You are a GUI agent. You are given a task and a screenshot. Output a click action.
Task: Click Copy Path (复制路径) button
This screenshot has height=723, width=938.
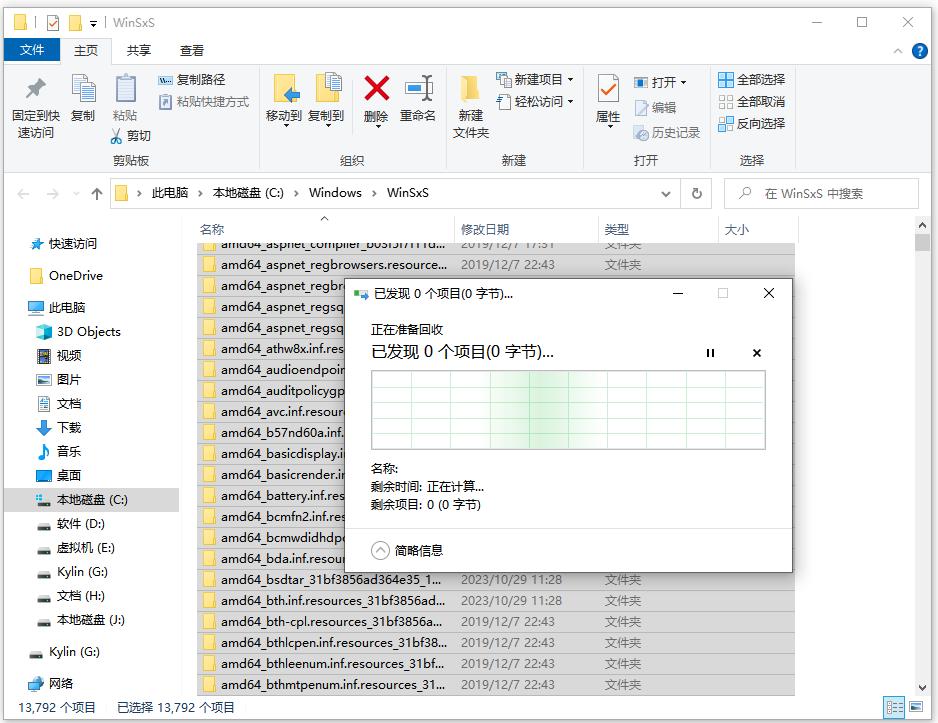pyautogui.click(x=192, y=79)
